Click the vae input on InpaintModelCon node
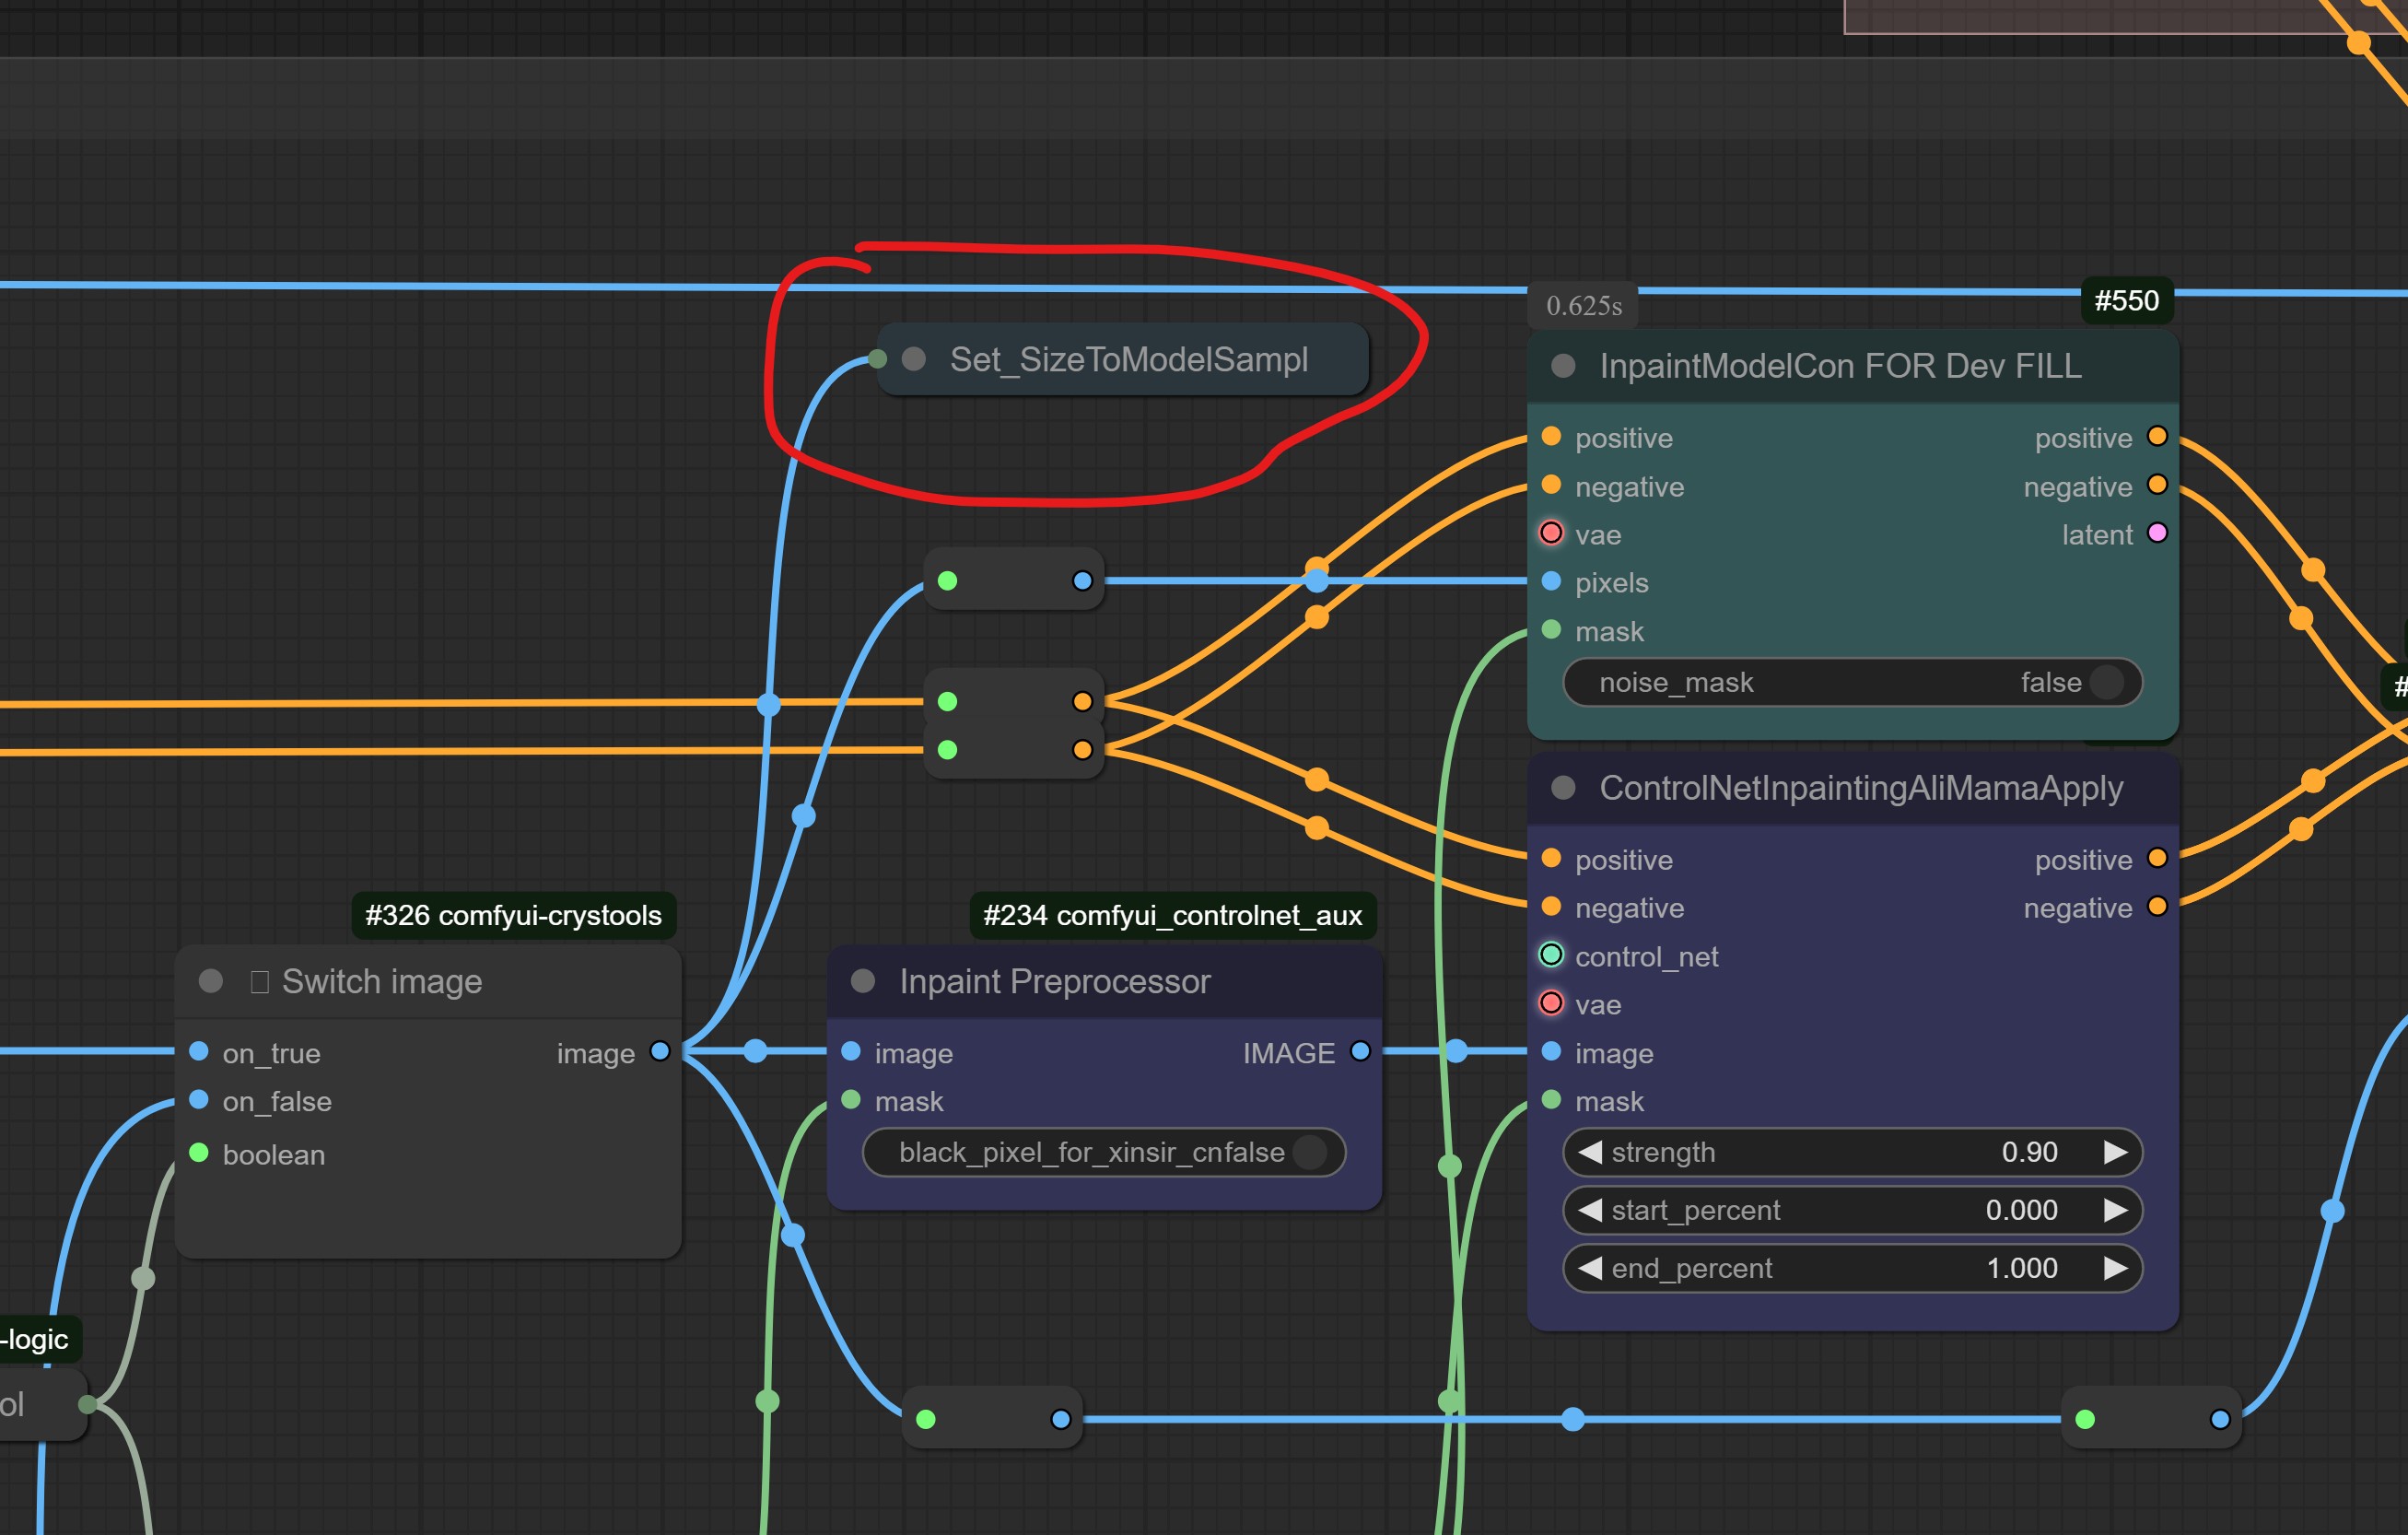This screenshot has height=1535, width=2408. click(x=1551, y=533)
